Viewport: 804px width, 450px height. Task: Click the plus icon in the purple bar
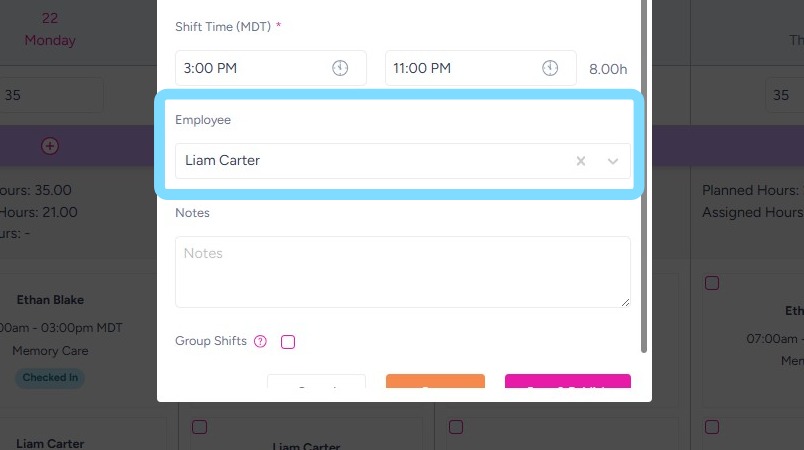[49, 145]
